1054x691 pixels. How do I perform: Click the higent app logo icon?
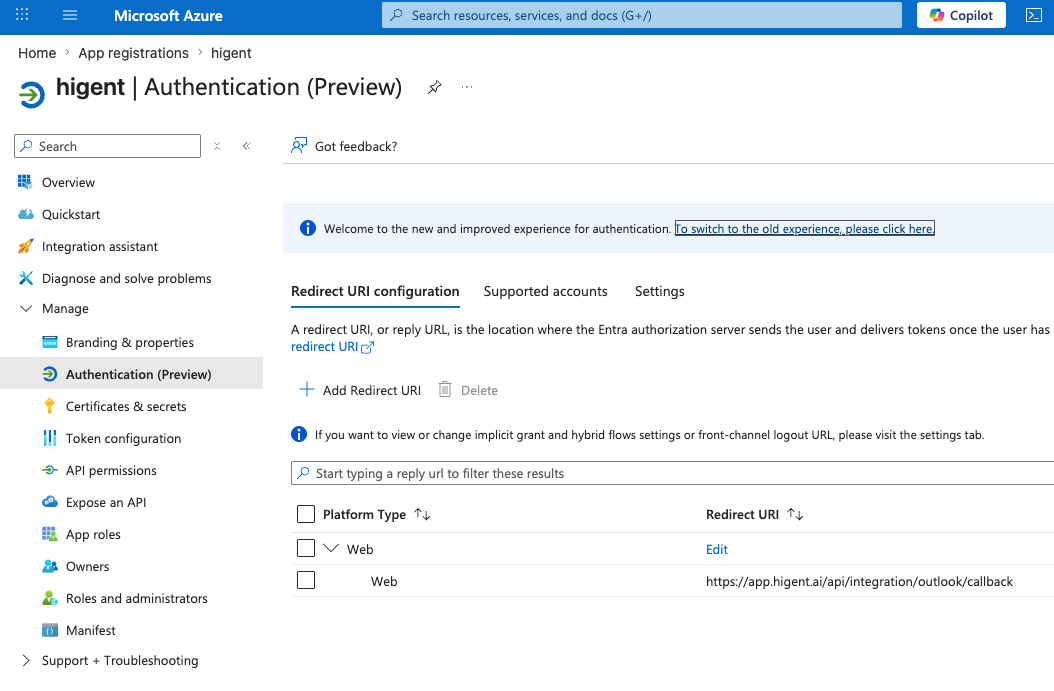click(x=32, y=94)
